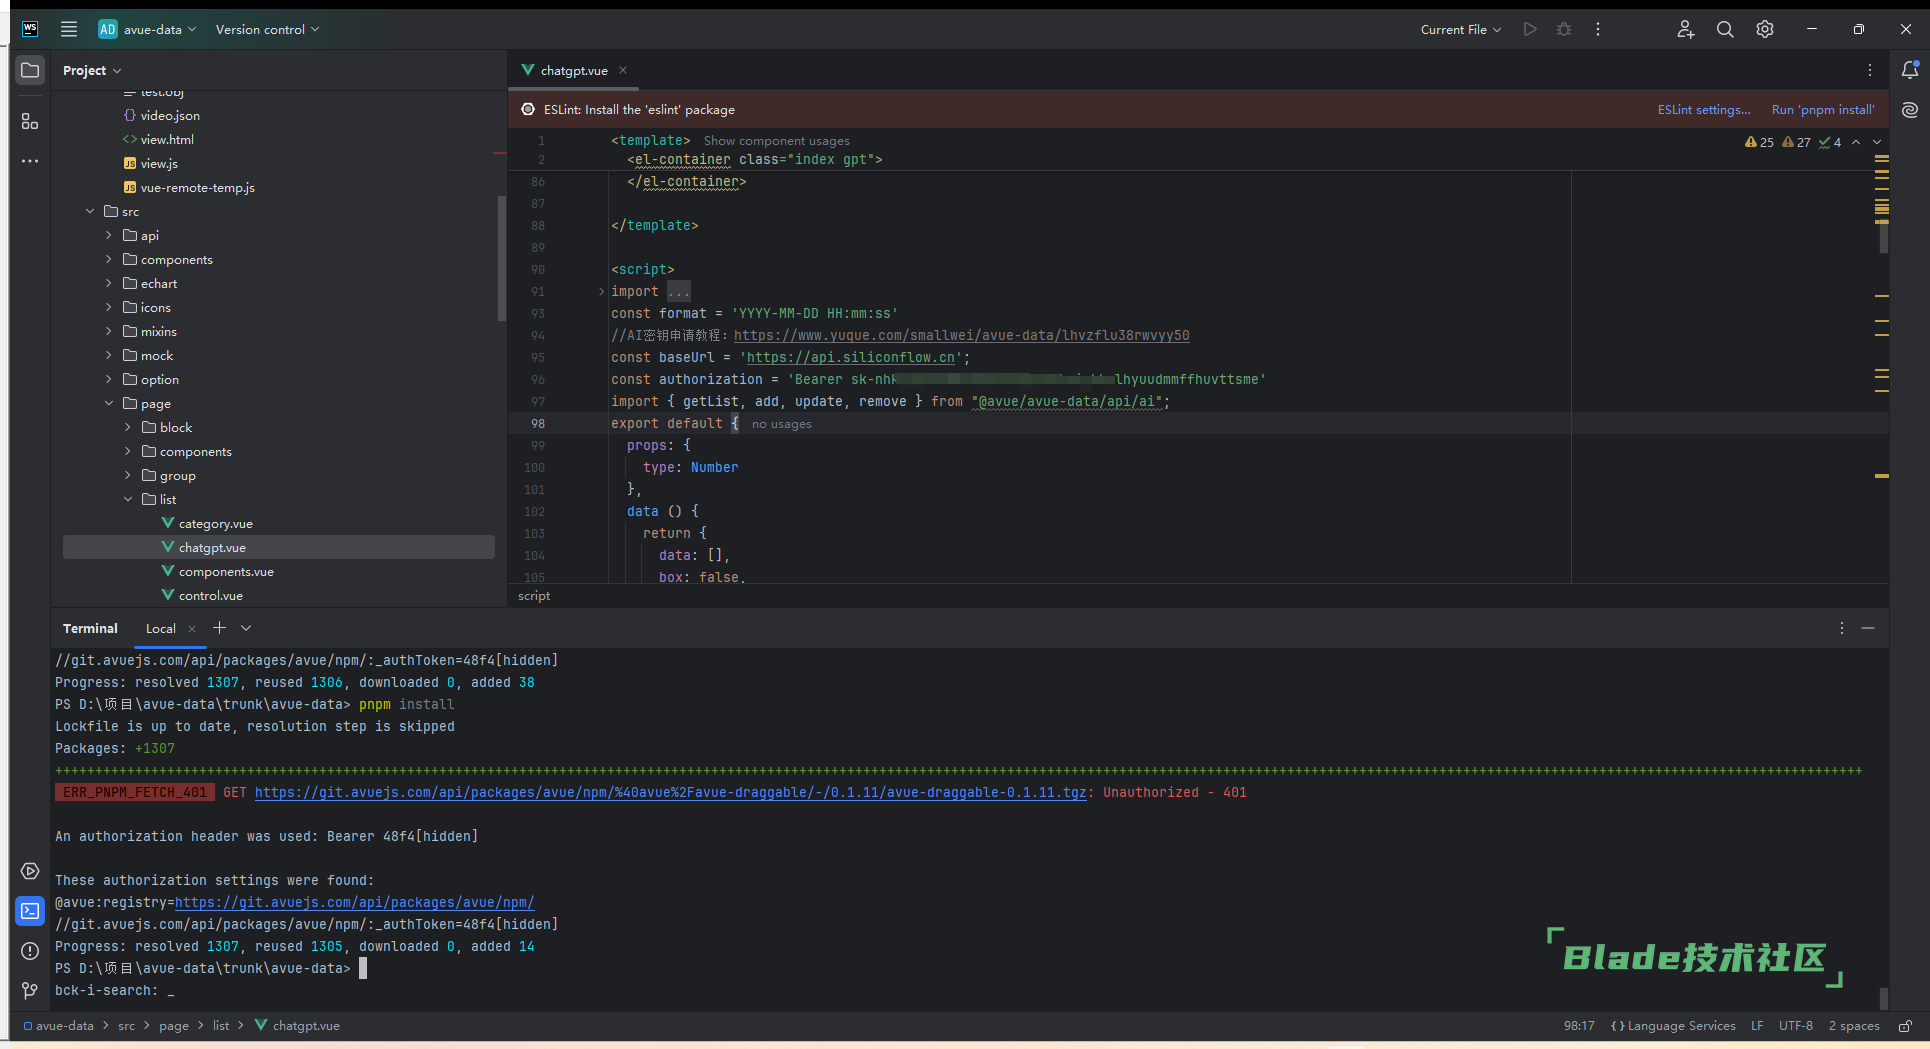Click 98:17 line column indicator
1930x1049 pixels.
[1579, 1026]
